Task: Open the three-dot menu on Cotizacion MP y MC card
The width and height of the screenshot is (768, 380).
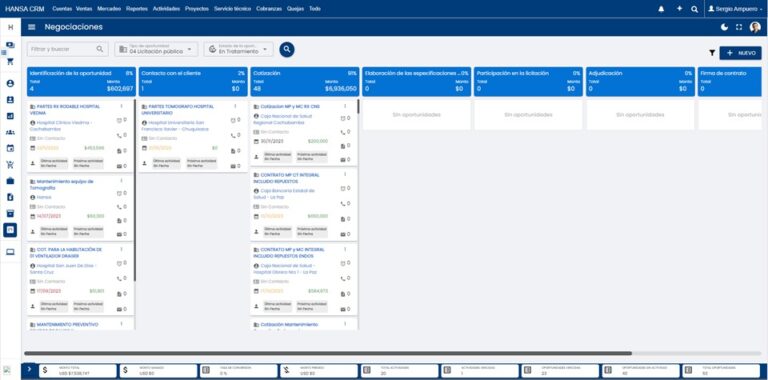Action: tap(345, 106)
